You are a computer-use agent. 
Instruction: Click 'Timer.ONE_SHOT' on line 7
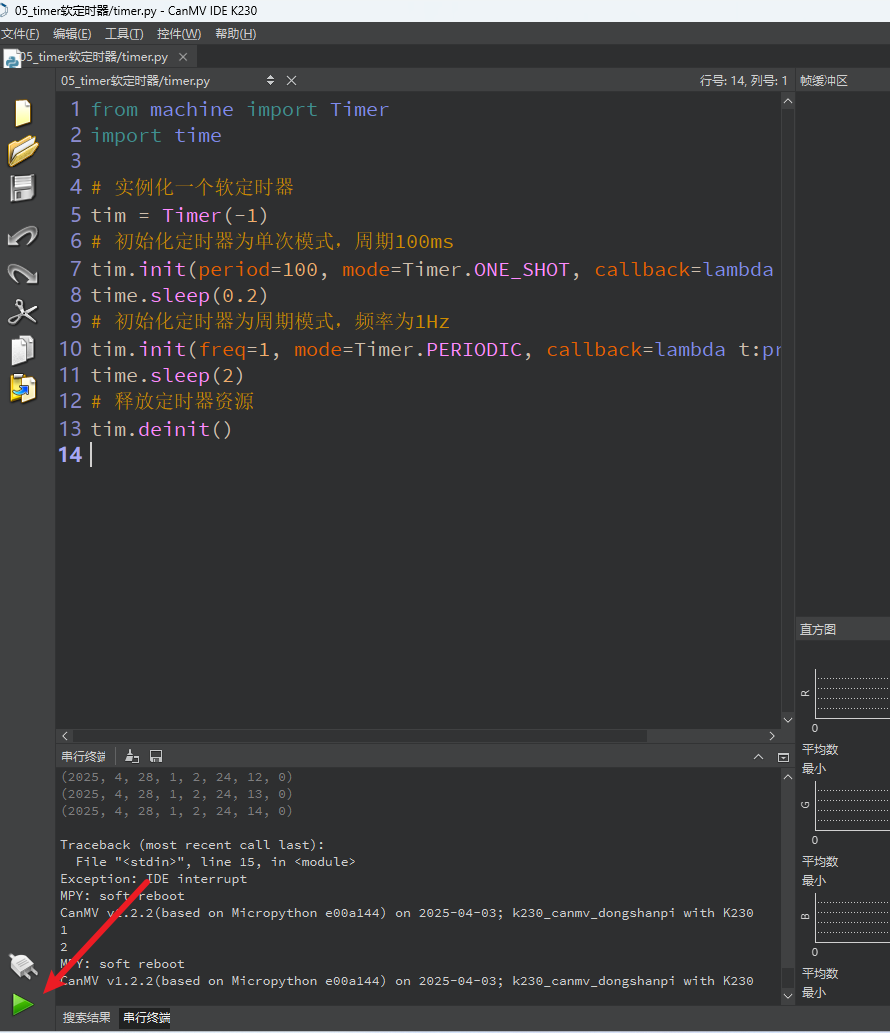(x=486, y=269)
